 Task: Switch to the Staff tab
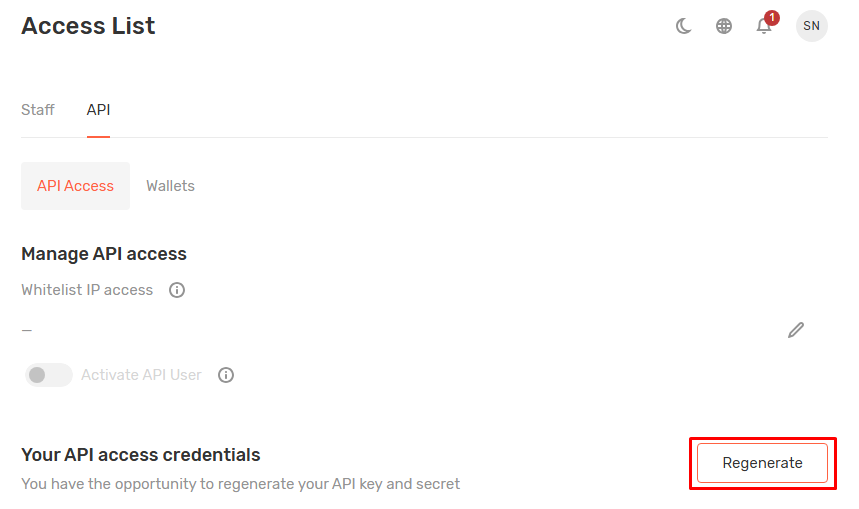(38, 110)
